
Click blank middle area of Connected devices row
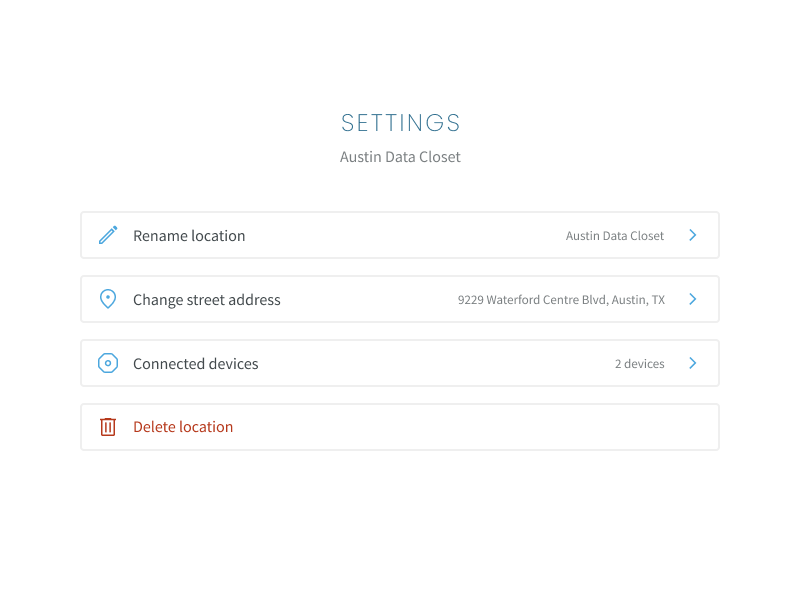(430, 364)
